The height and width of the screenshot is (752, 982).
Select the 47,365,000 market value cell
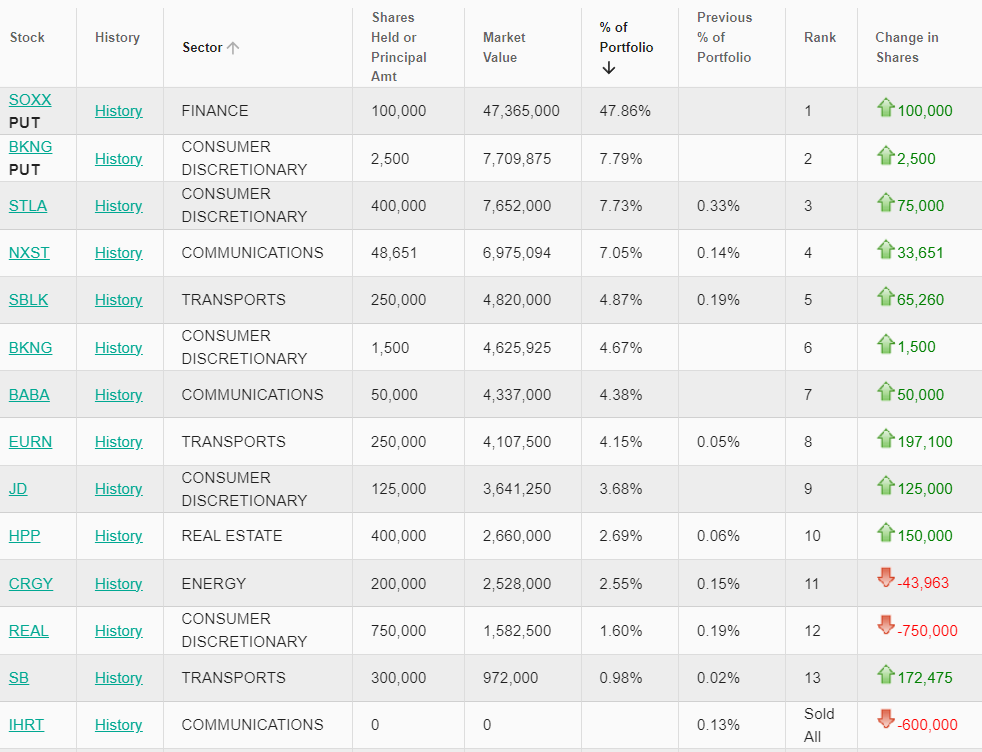[x=521, y=111]
